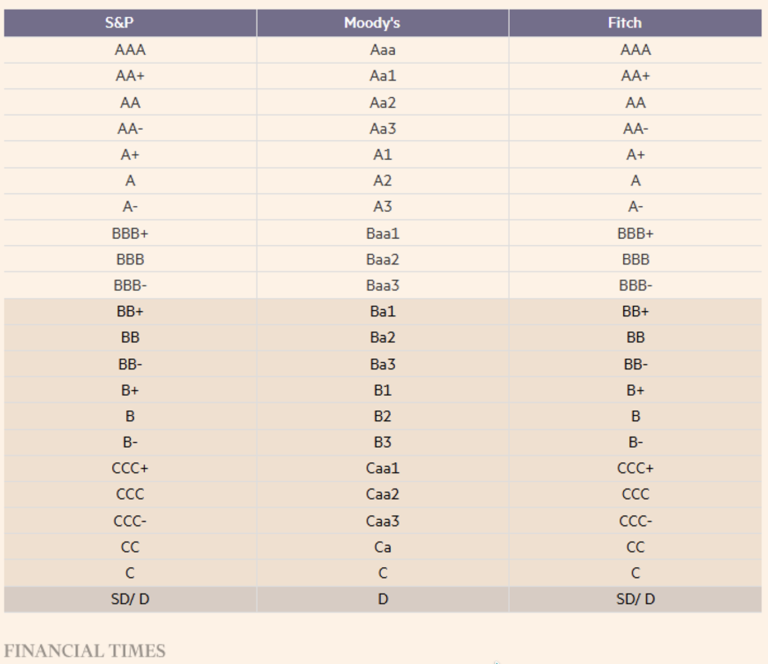768x664 pixels.
Task: Click the Fitch column header
Action: point(635,23)
